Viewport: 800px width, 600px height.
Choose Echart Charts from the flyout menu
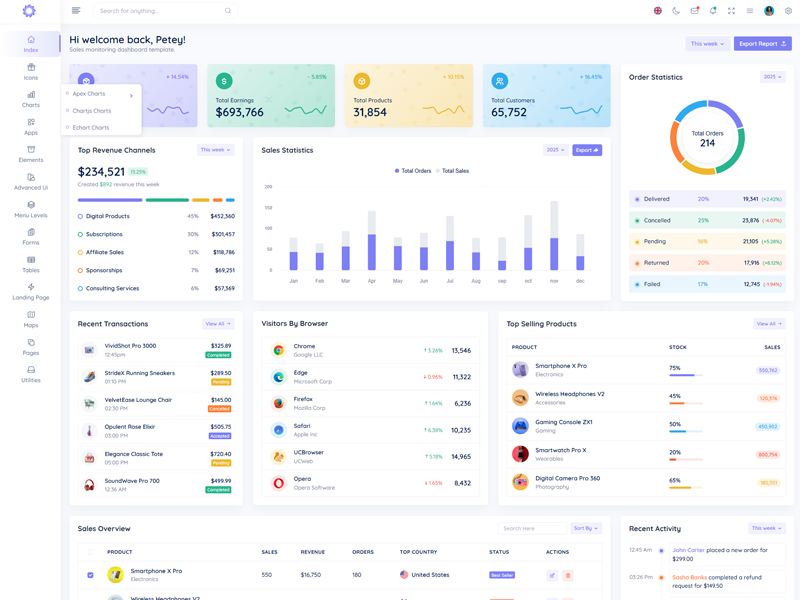(x=91, y=128)
